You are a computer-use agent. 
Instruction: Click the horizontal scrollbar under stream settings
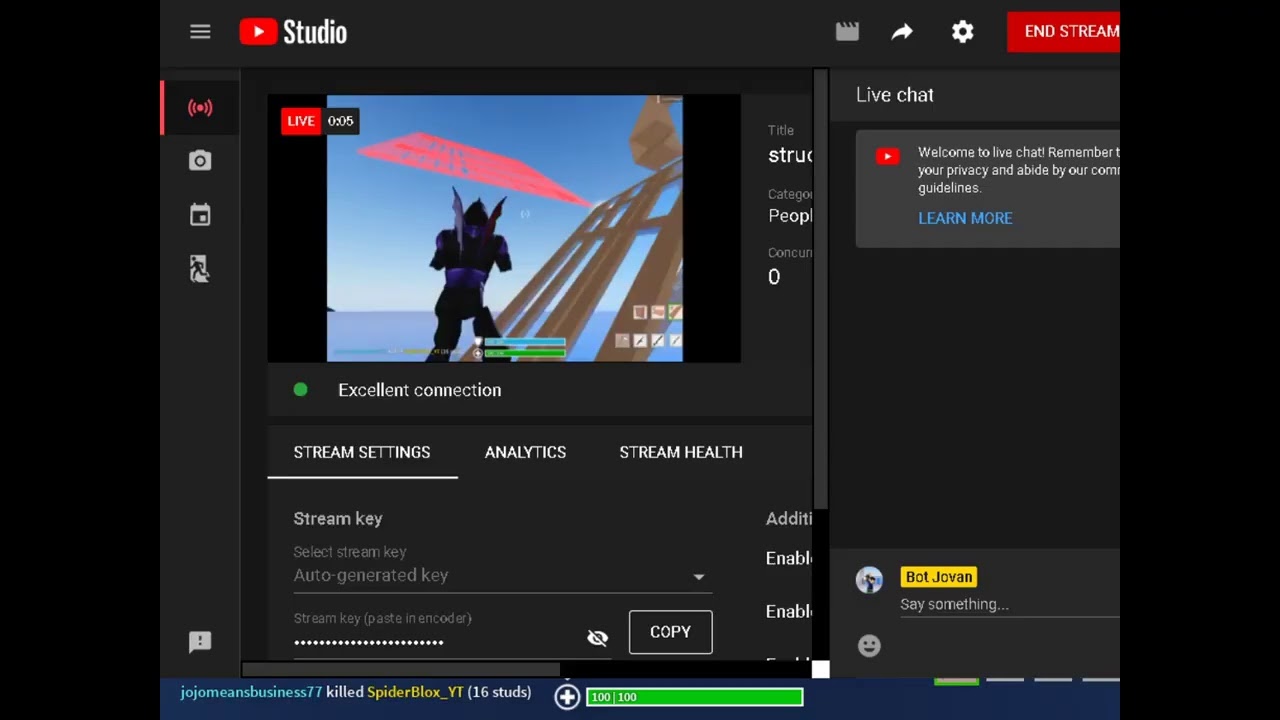[400, 670]
